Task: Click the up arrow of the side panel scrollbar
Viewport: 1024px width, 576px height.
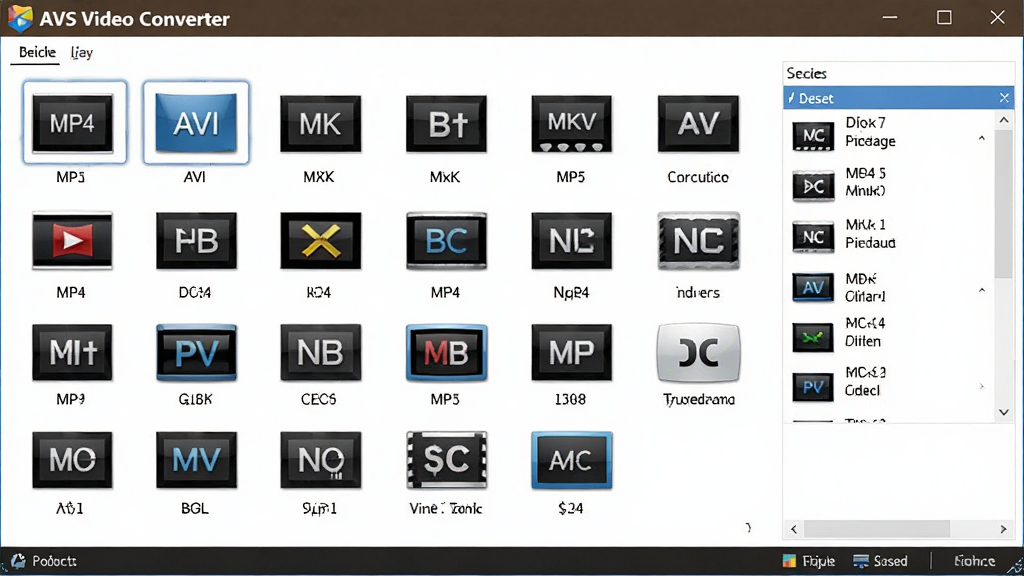Action: coord(1004,120)
